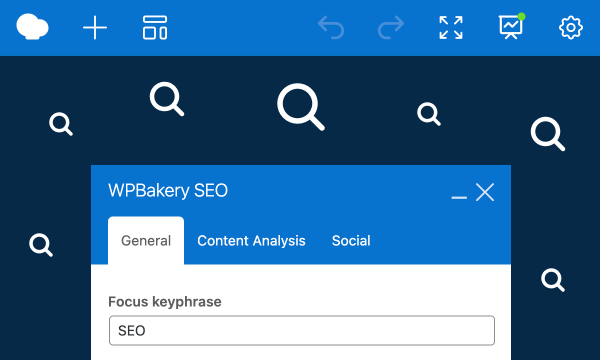This screenshot has height=360, width=600.
Task: Select the General tab
Action: tap(146, 241)
